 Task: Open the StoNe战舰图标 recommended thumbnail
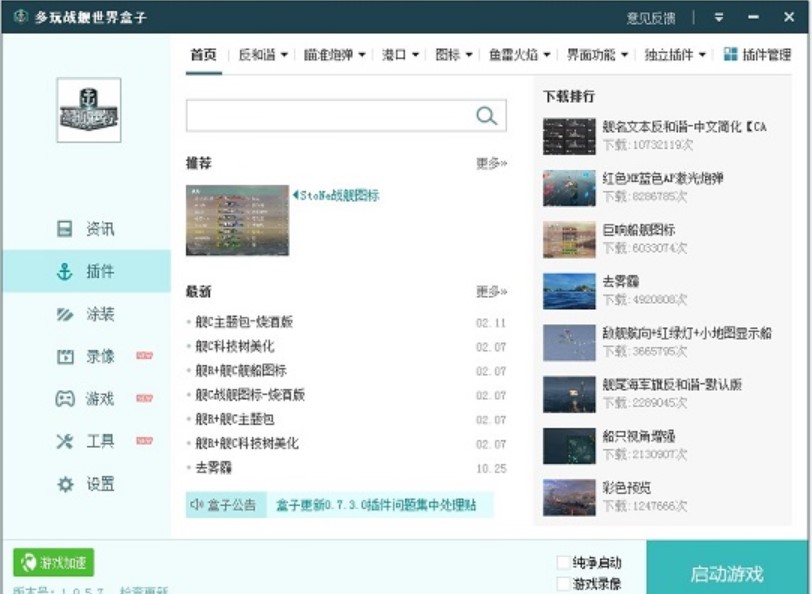[237, 220]
